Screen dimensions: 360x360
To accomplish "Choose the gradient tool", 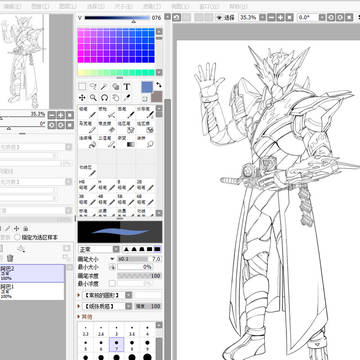I will [126, 142].
